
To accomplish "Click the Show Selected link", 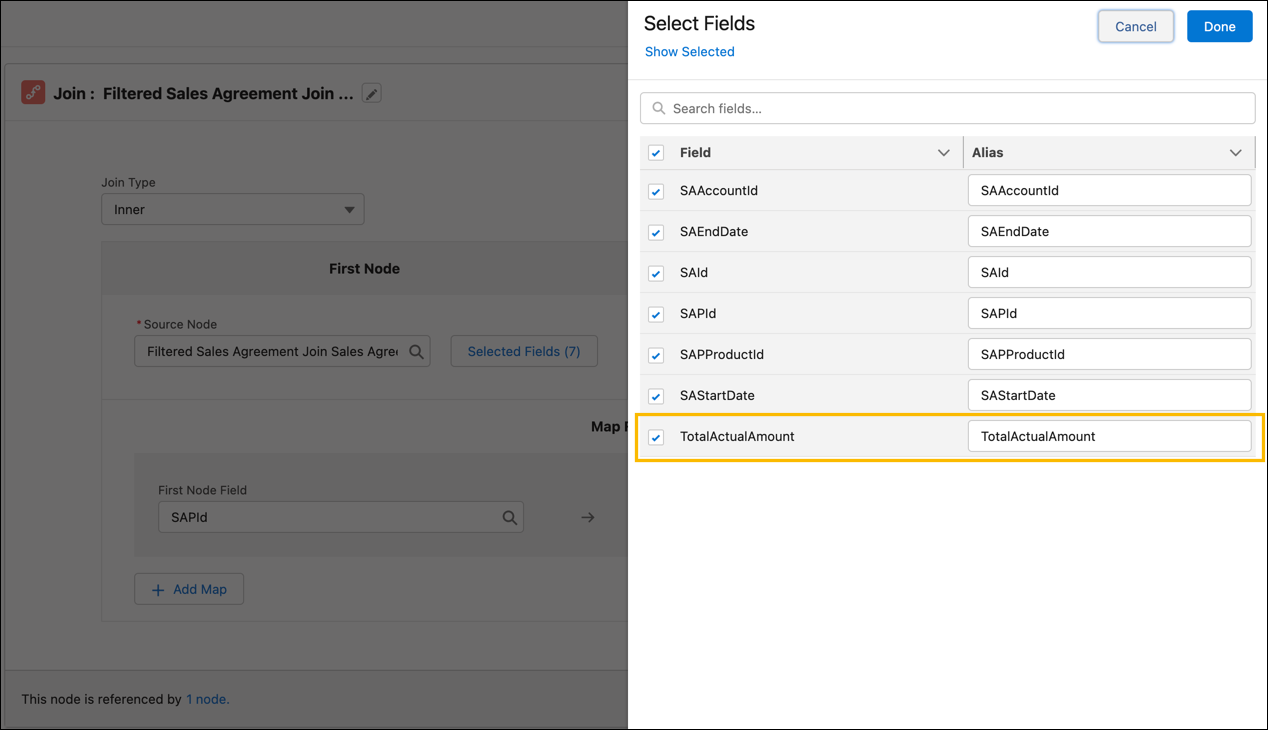I will [x=689, y=51].
